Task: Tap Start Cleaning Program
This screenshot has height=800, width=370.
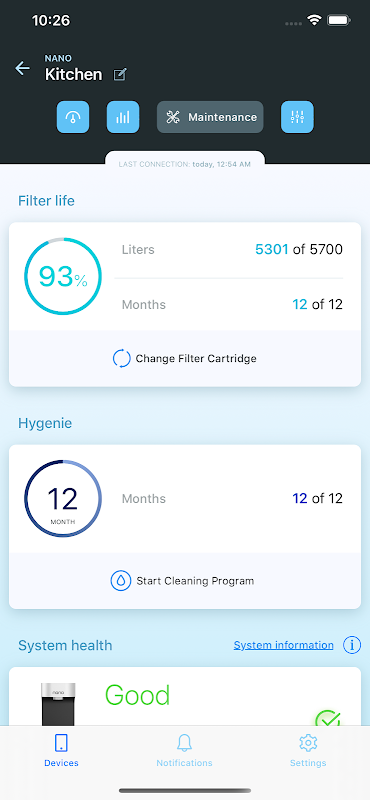Action: click(x=185, y=581)
